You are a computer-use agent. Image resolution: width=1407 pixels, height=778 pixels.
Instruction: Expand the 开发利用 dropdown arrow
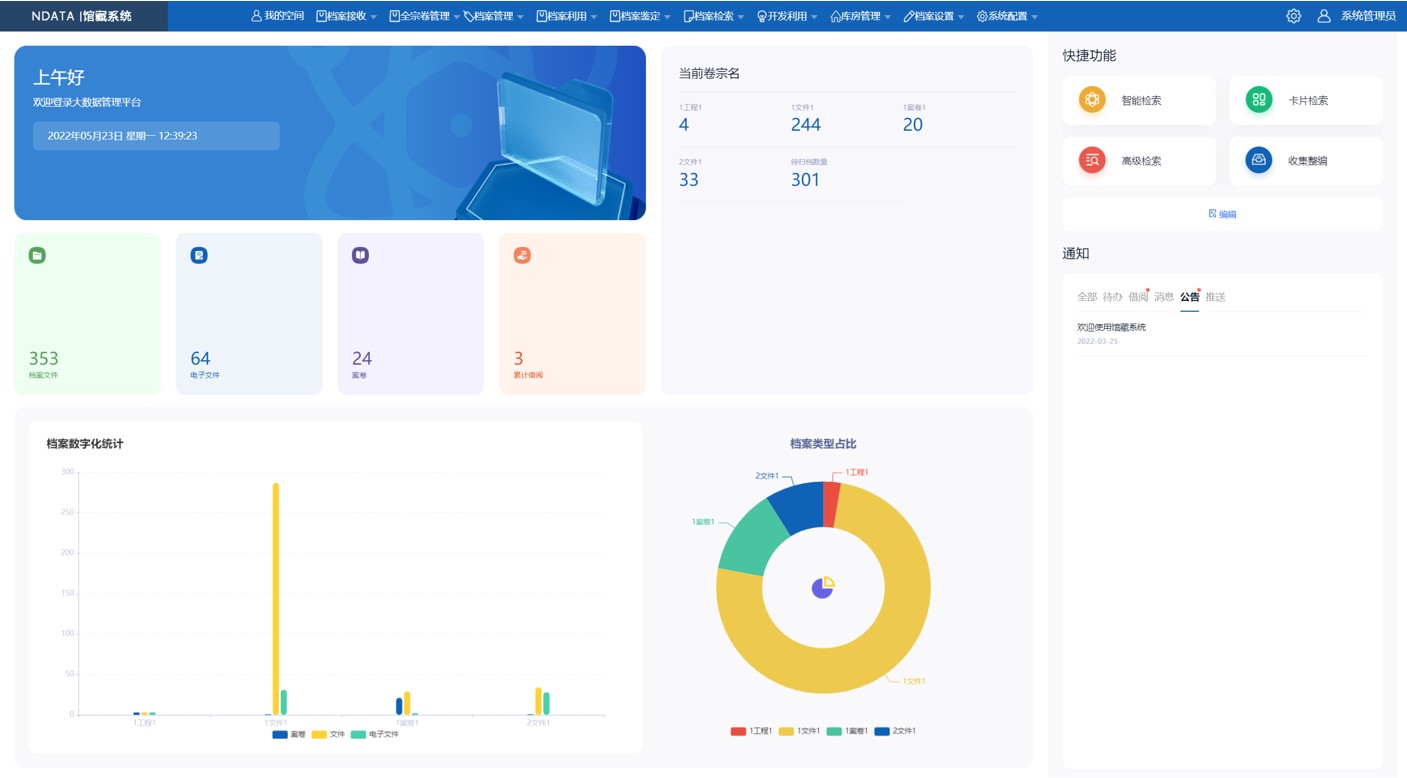click(x=814, y=17)
